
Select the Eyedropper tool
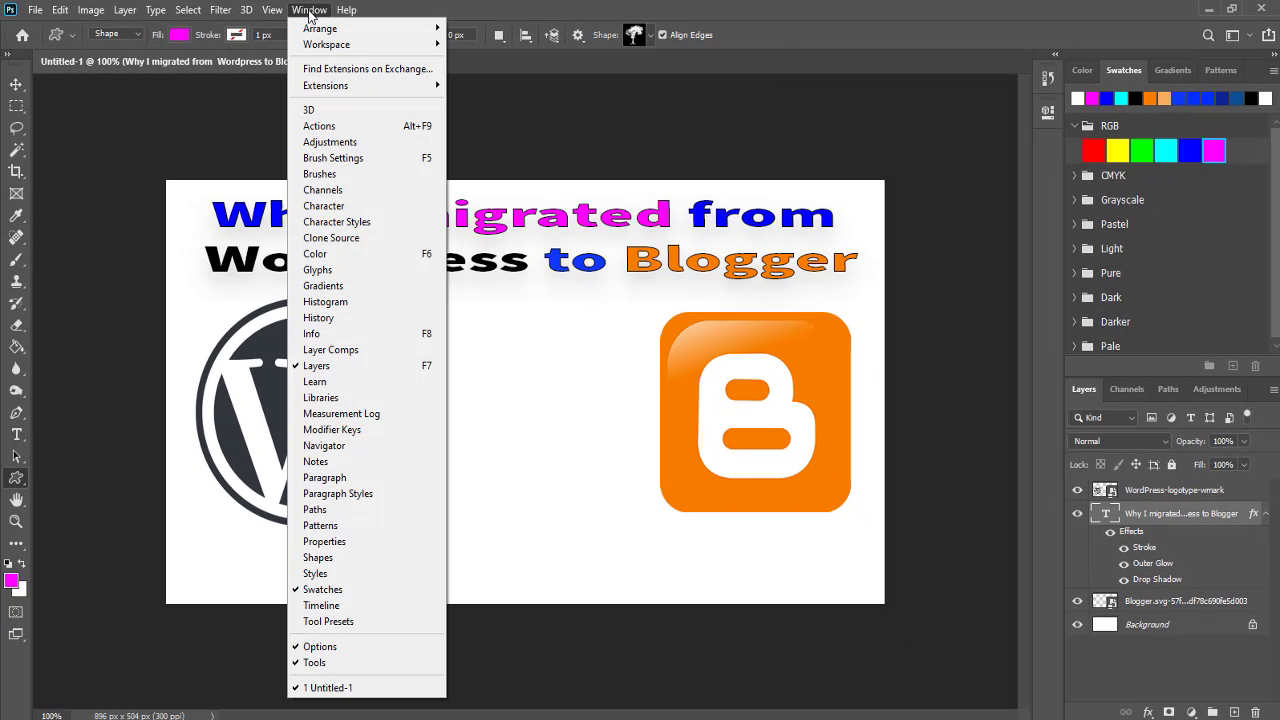click(16, 216)
